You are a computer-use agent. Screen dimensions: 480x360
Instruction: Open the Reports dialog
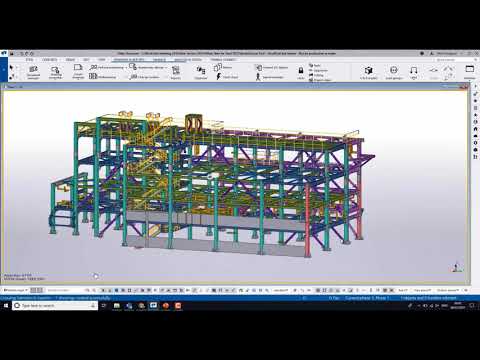(176, 72)
